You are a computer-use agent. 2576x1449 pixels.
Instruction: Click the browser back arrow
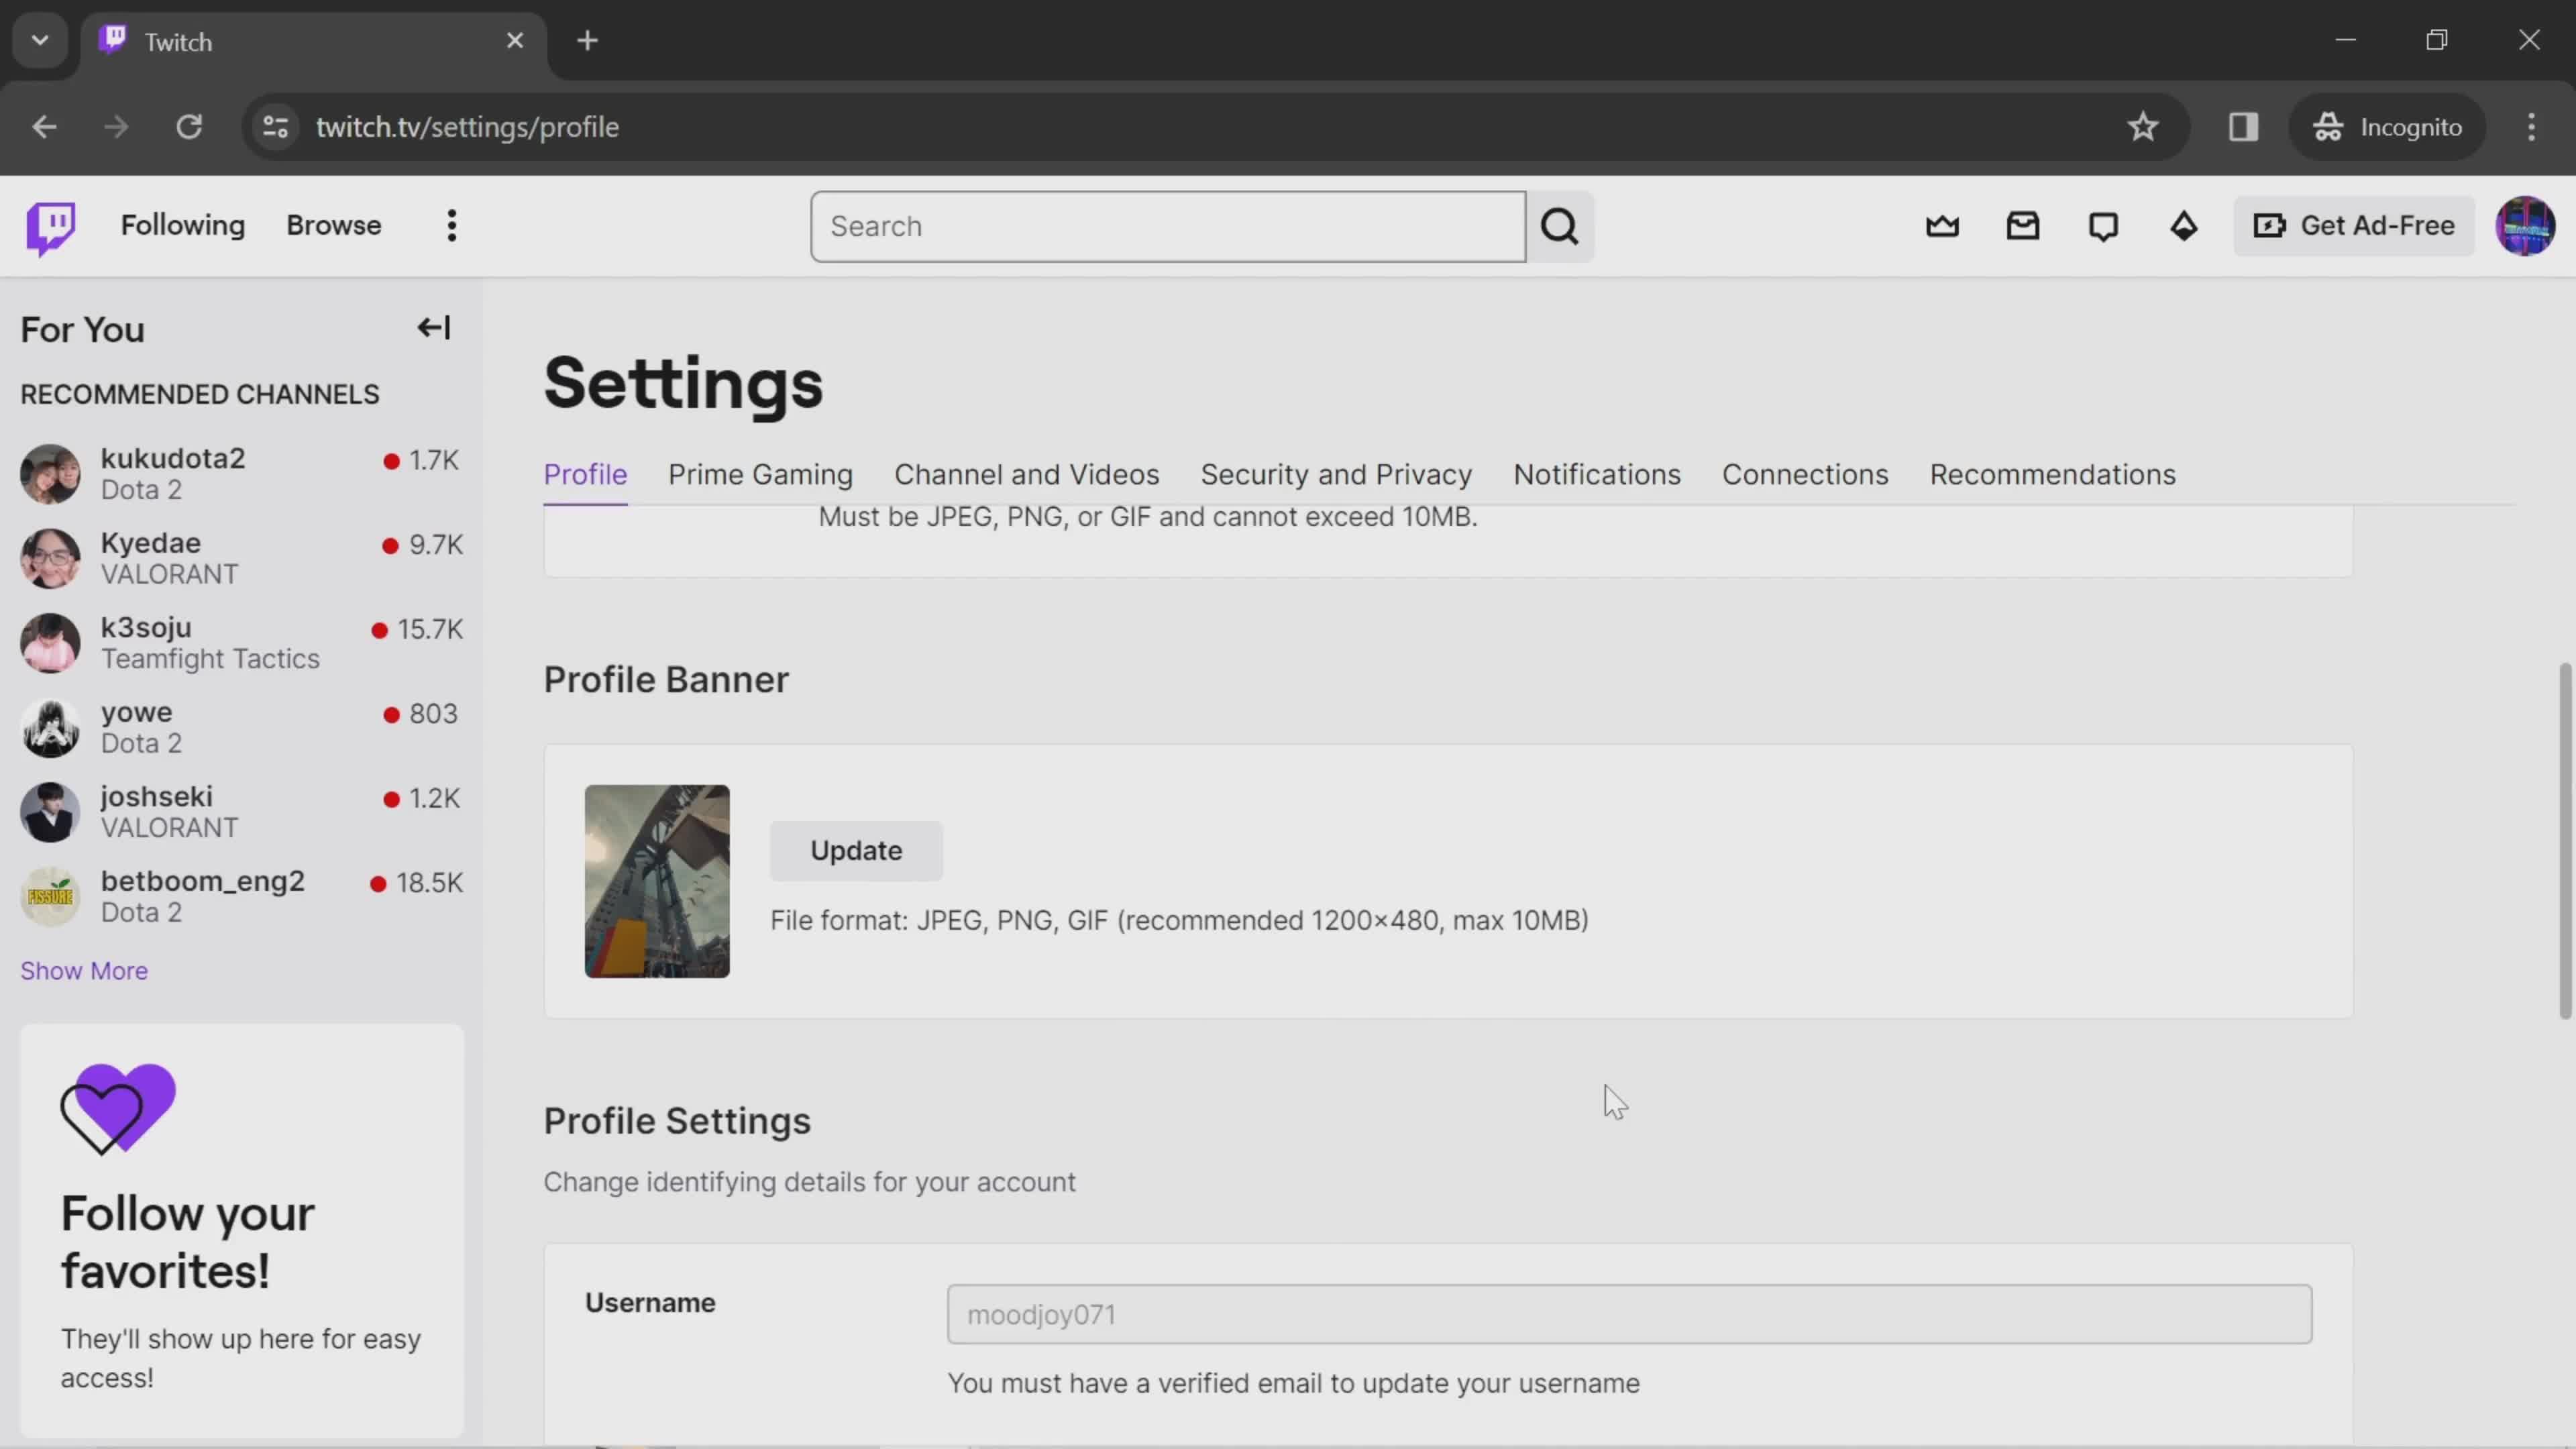coord(44,127)
